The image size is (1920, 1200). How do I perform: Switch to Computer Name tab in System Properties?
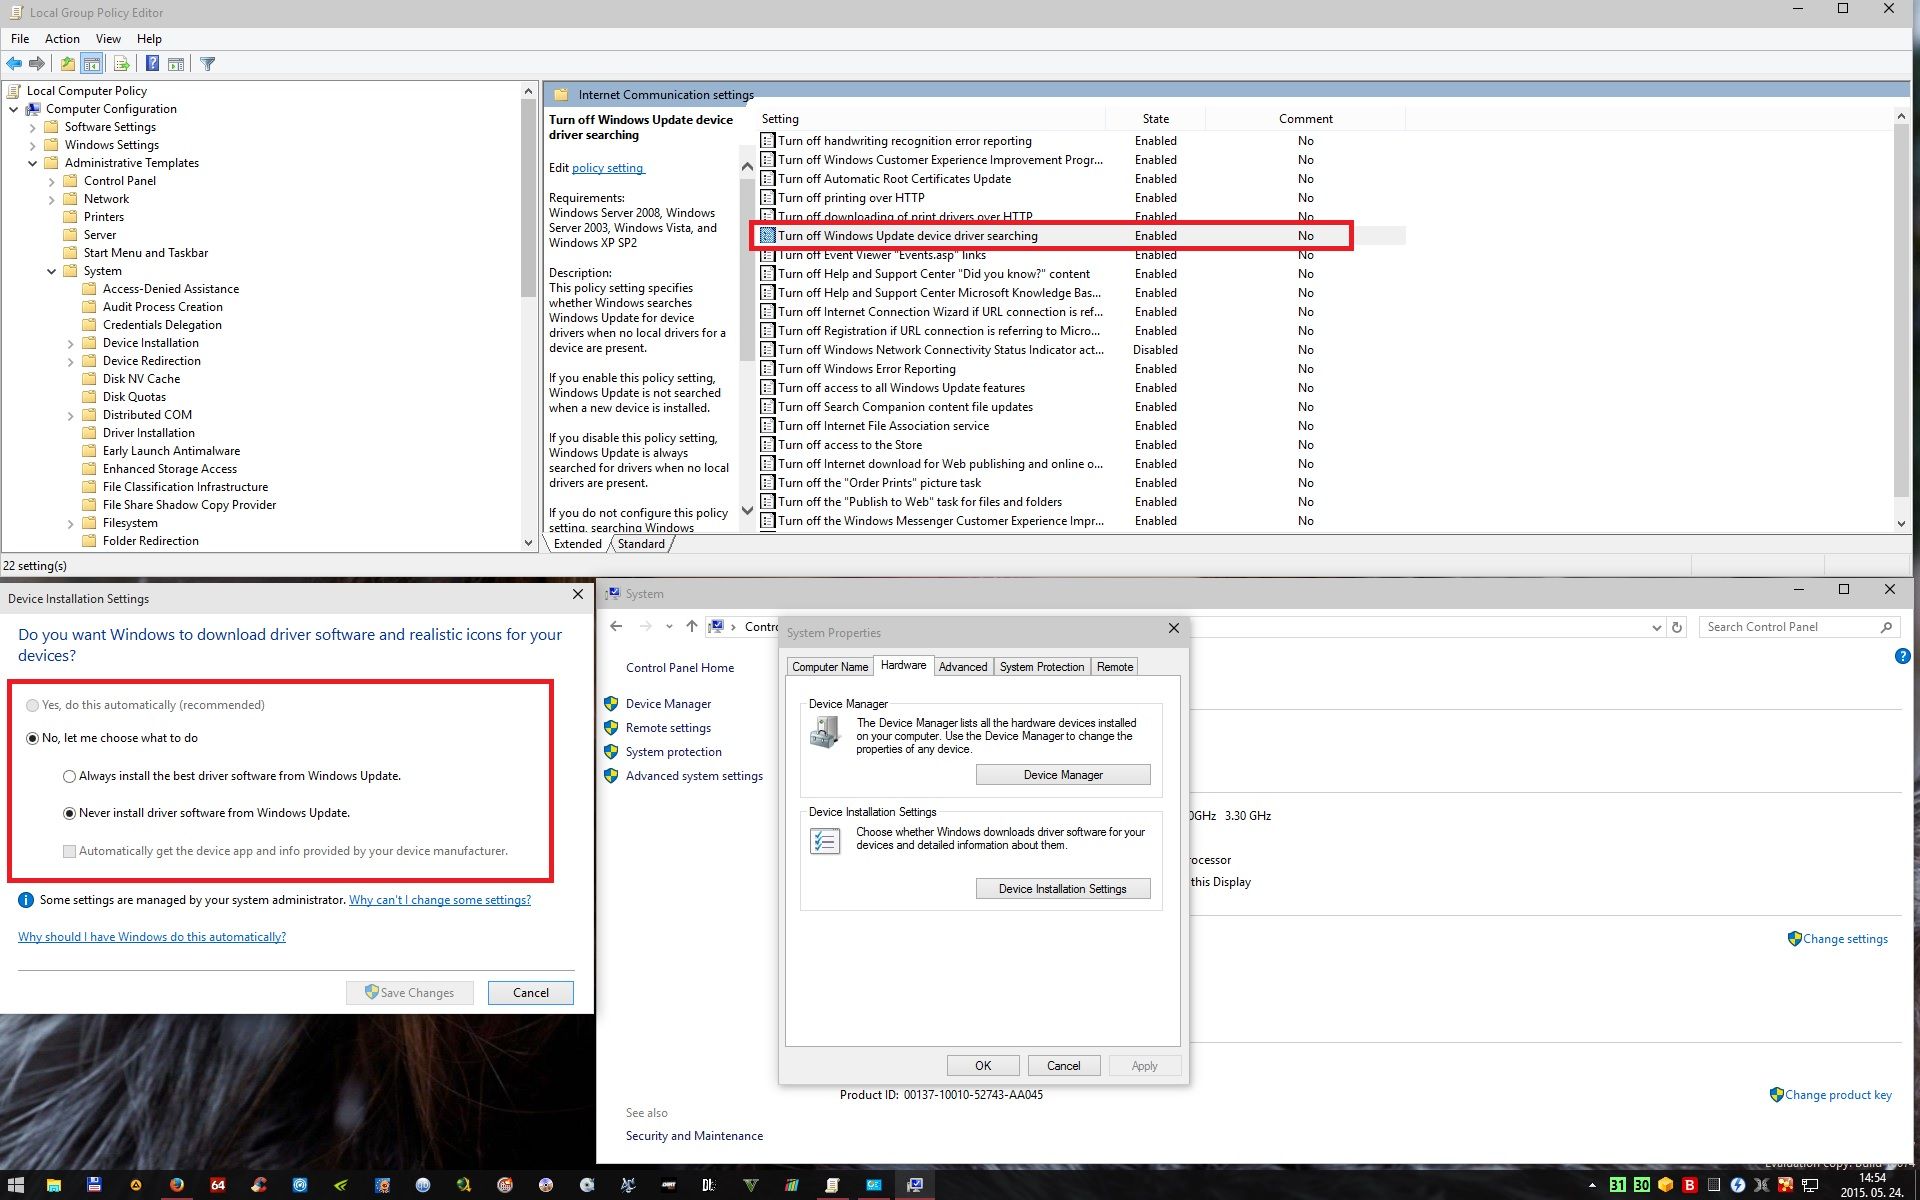click(830, 667)
